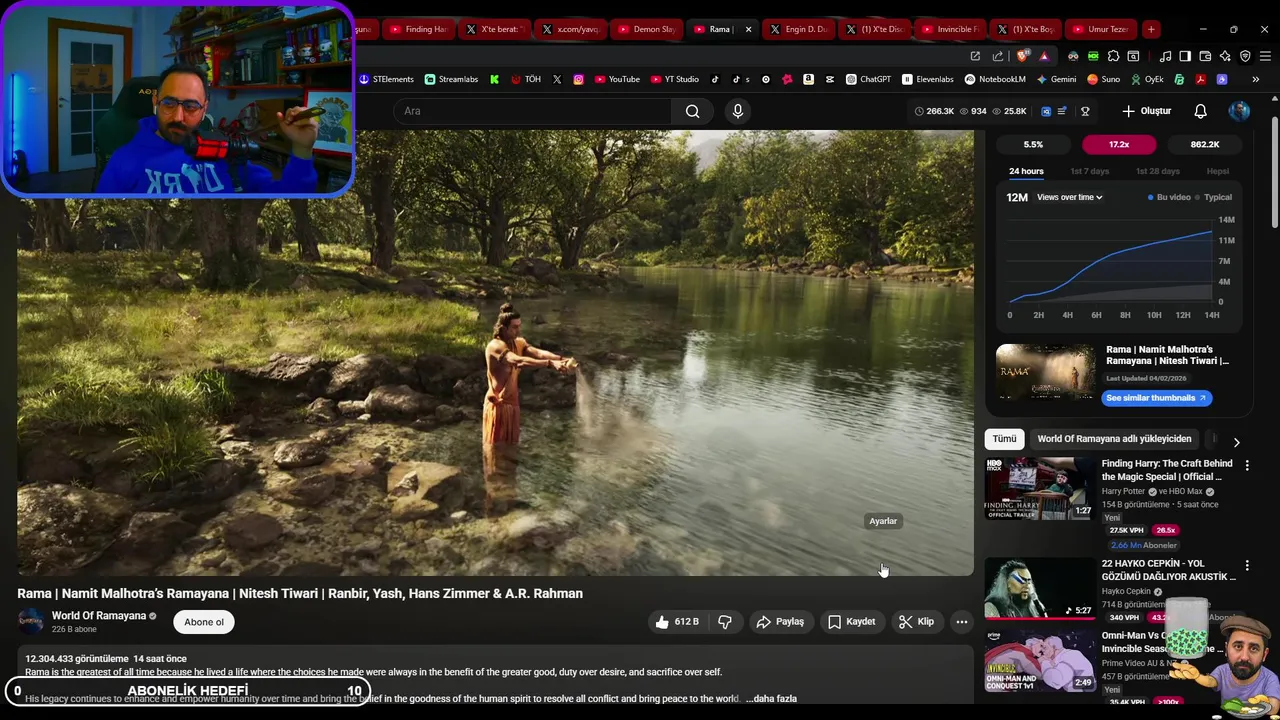Image resolution: width=1280 pixels, height=720 pixels.
Task: Open the ChatGPT bookmark
Action: 868,79
